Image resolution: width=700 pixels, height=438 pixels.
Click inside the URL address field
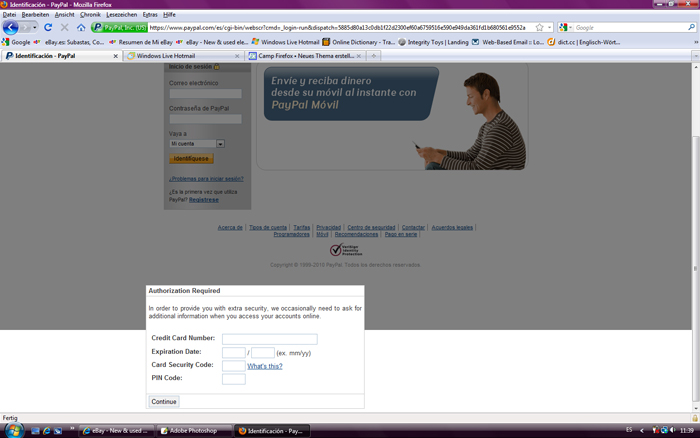tap(339, 28)
